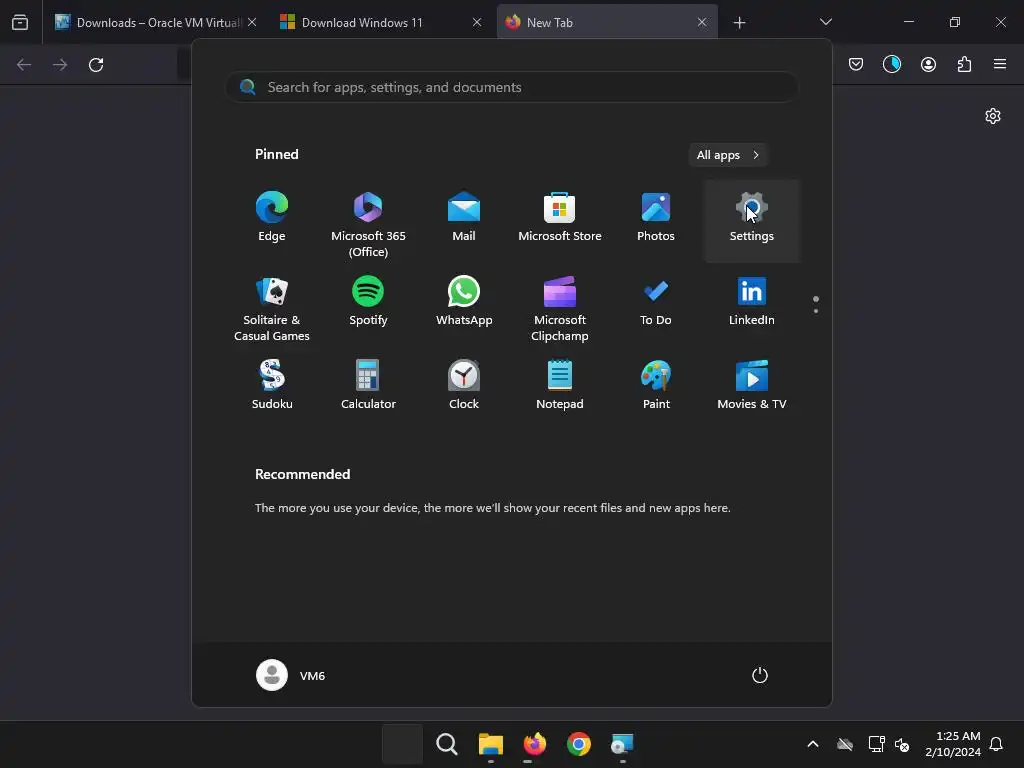This screenshot has height=768, width=1024.
Task: Click the Save to Pocket icon
Action: [856, 64]
